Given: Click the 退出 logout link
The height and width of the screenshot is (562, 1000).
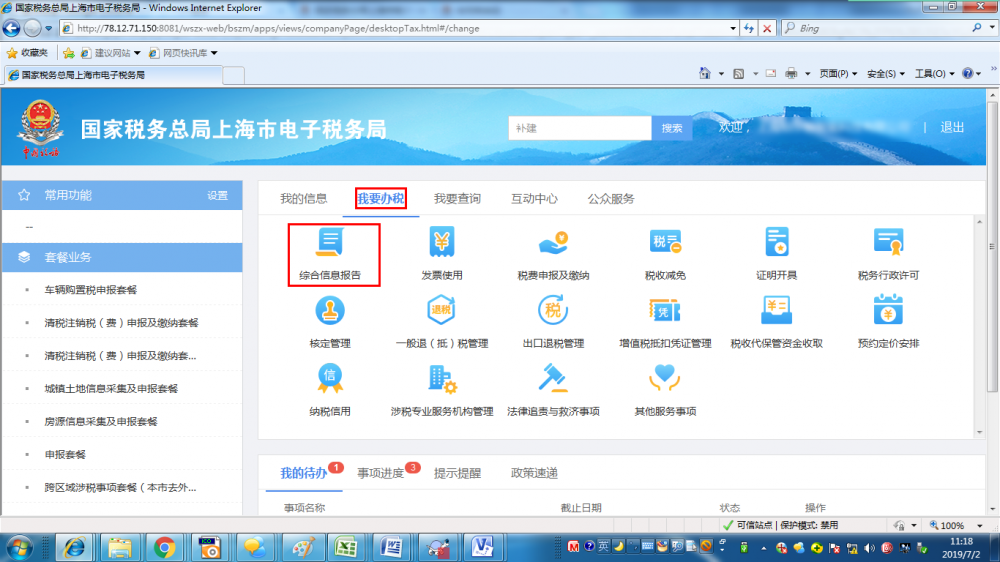Looking at the screenshot, I should (x=952, y=128).
